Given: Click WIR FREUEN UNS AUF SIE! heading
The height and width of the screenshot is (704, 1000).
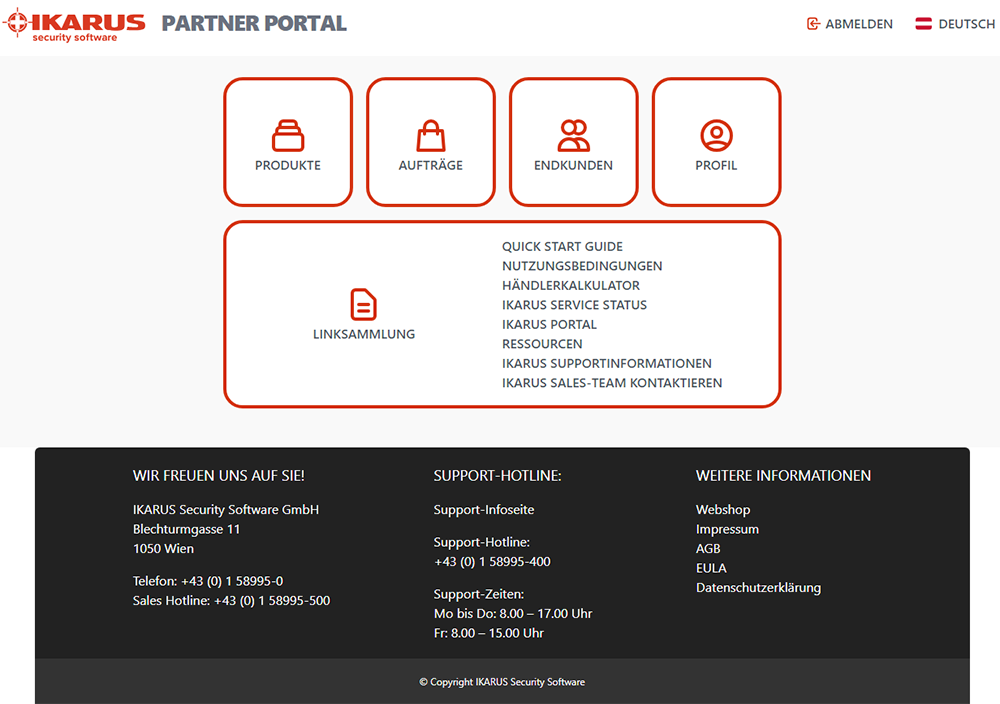Looking at the screenshot, I should click(x=219, y=476).
